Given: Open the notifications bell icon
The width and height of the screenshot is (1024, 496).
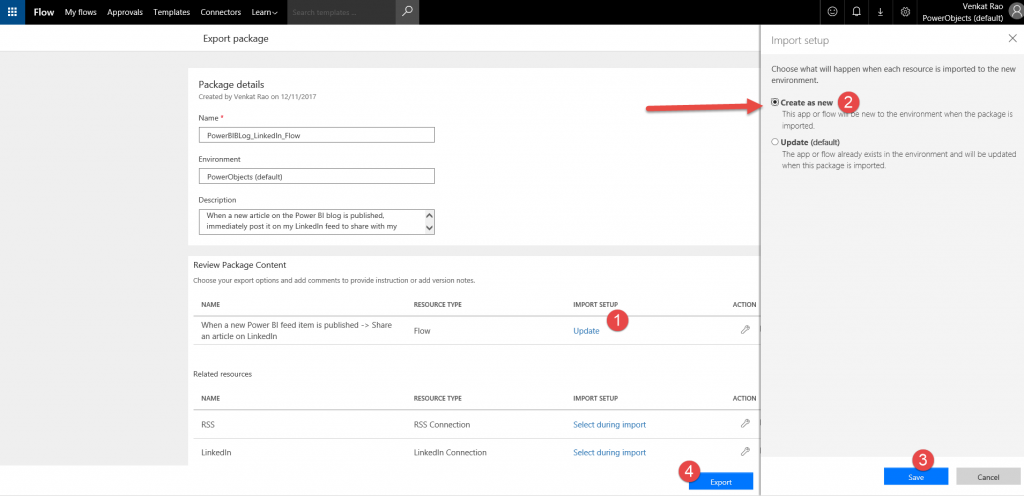Looking at the screenshot, I should point(856,12).
